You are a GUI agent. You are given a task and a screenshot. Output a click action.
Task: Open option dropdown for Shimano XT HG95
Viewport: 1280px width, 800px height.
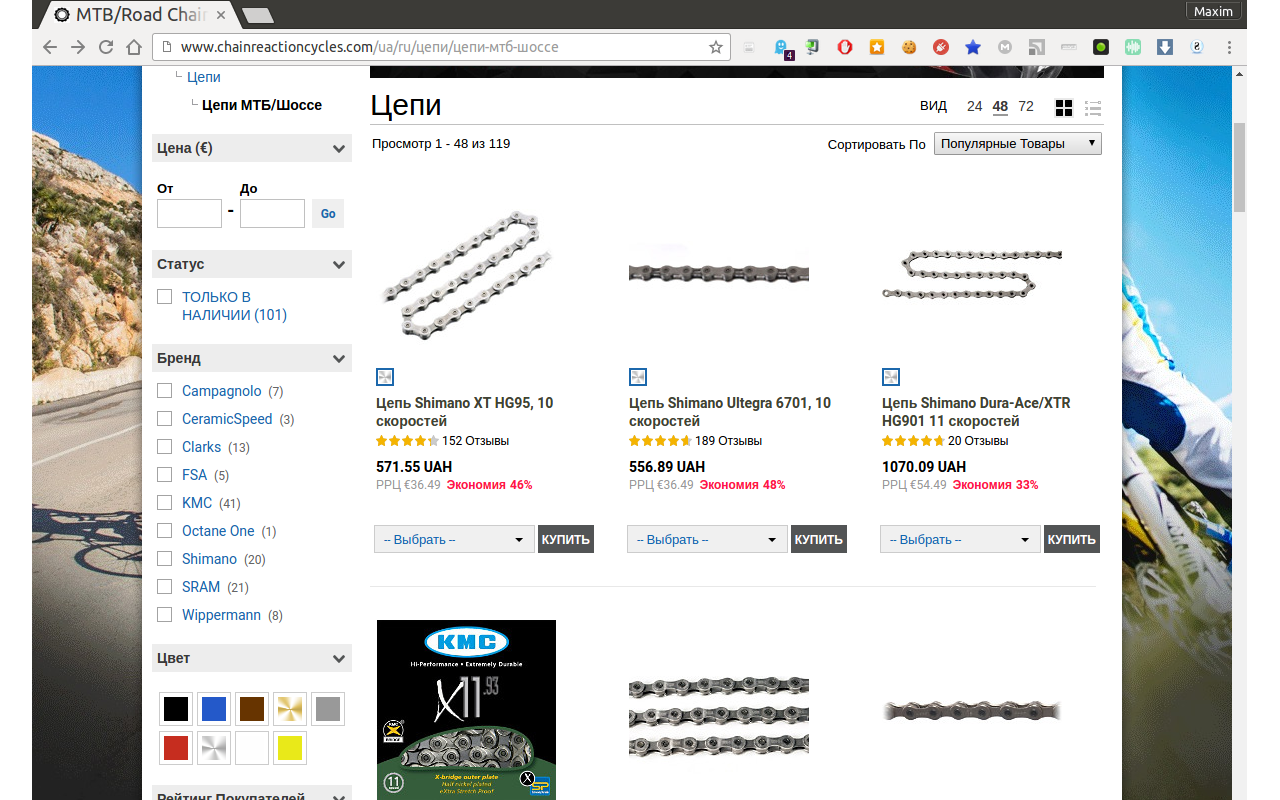[455, 539]
